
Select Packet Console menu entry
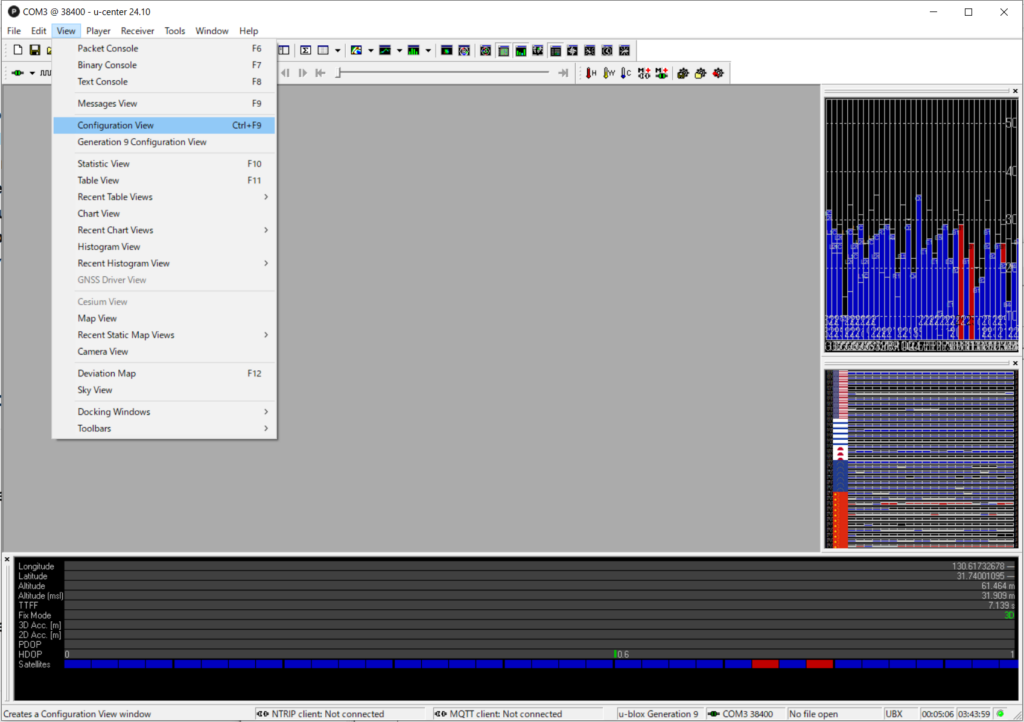point(165,48)
